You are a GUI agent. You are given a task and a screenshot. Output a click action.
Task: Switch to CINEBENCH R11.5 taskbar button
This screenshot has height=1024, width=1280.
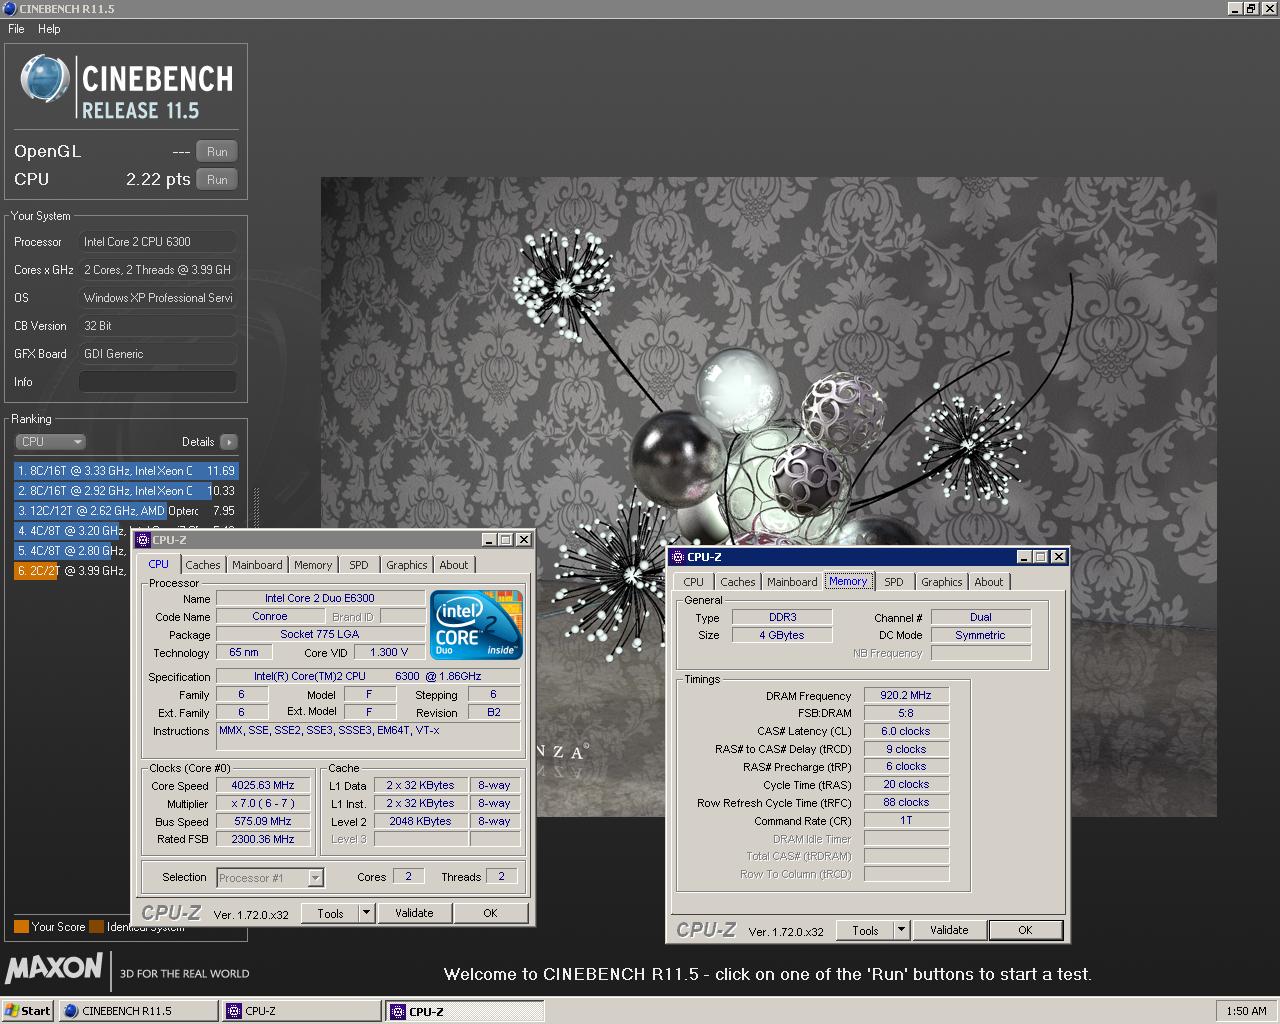click(138, 1011)
